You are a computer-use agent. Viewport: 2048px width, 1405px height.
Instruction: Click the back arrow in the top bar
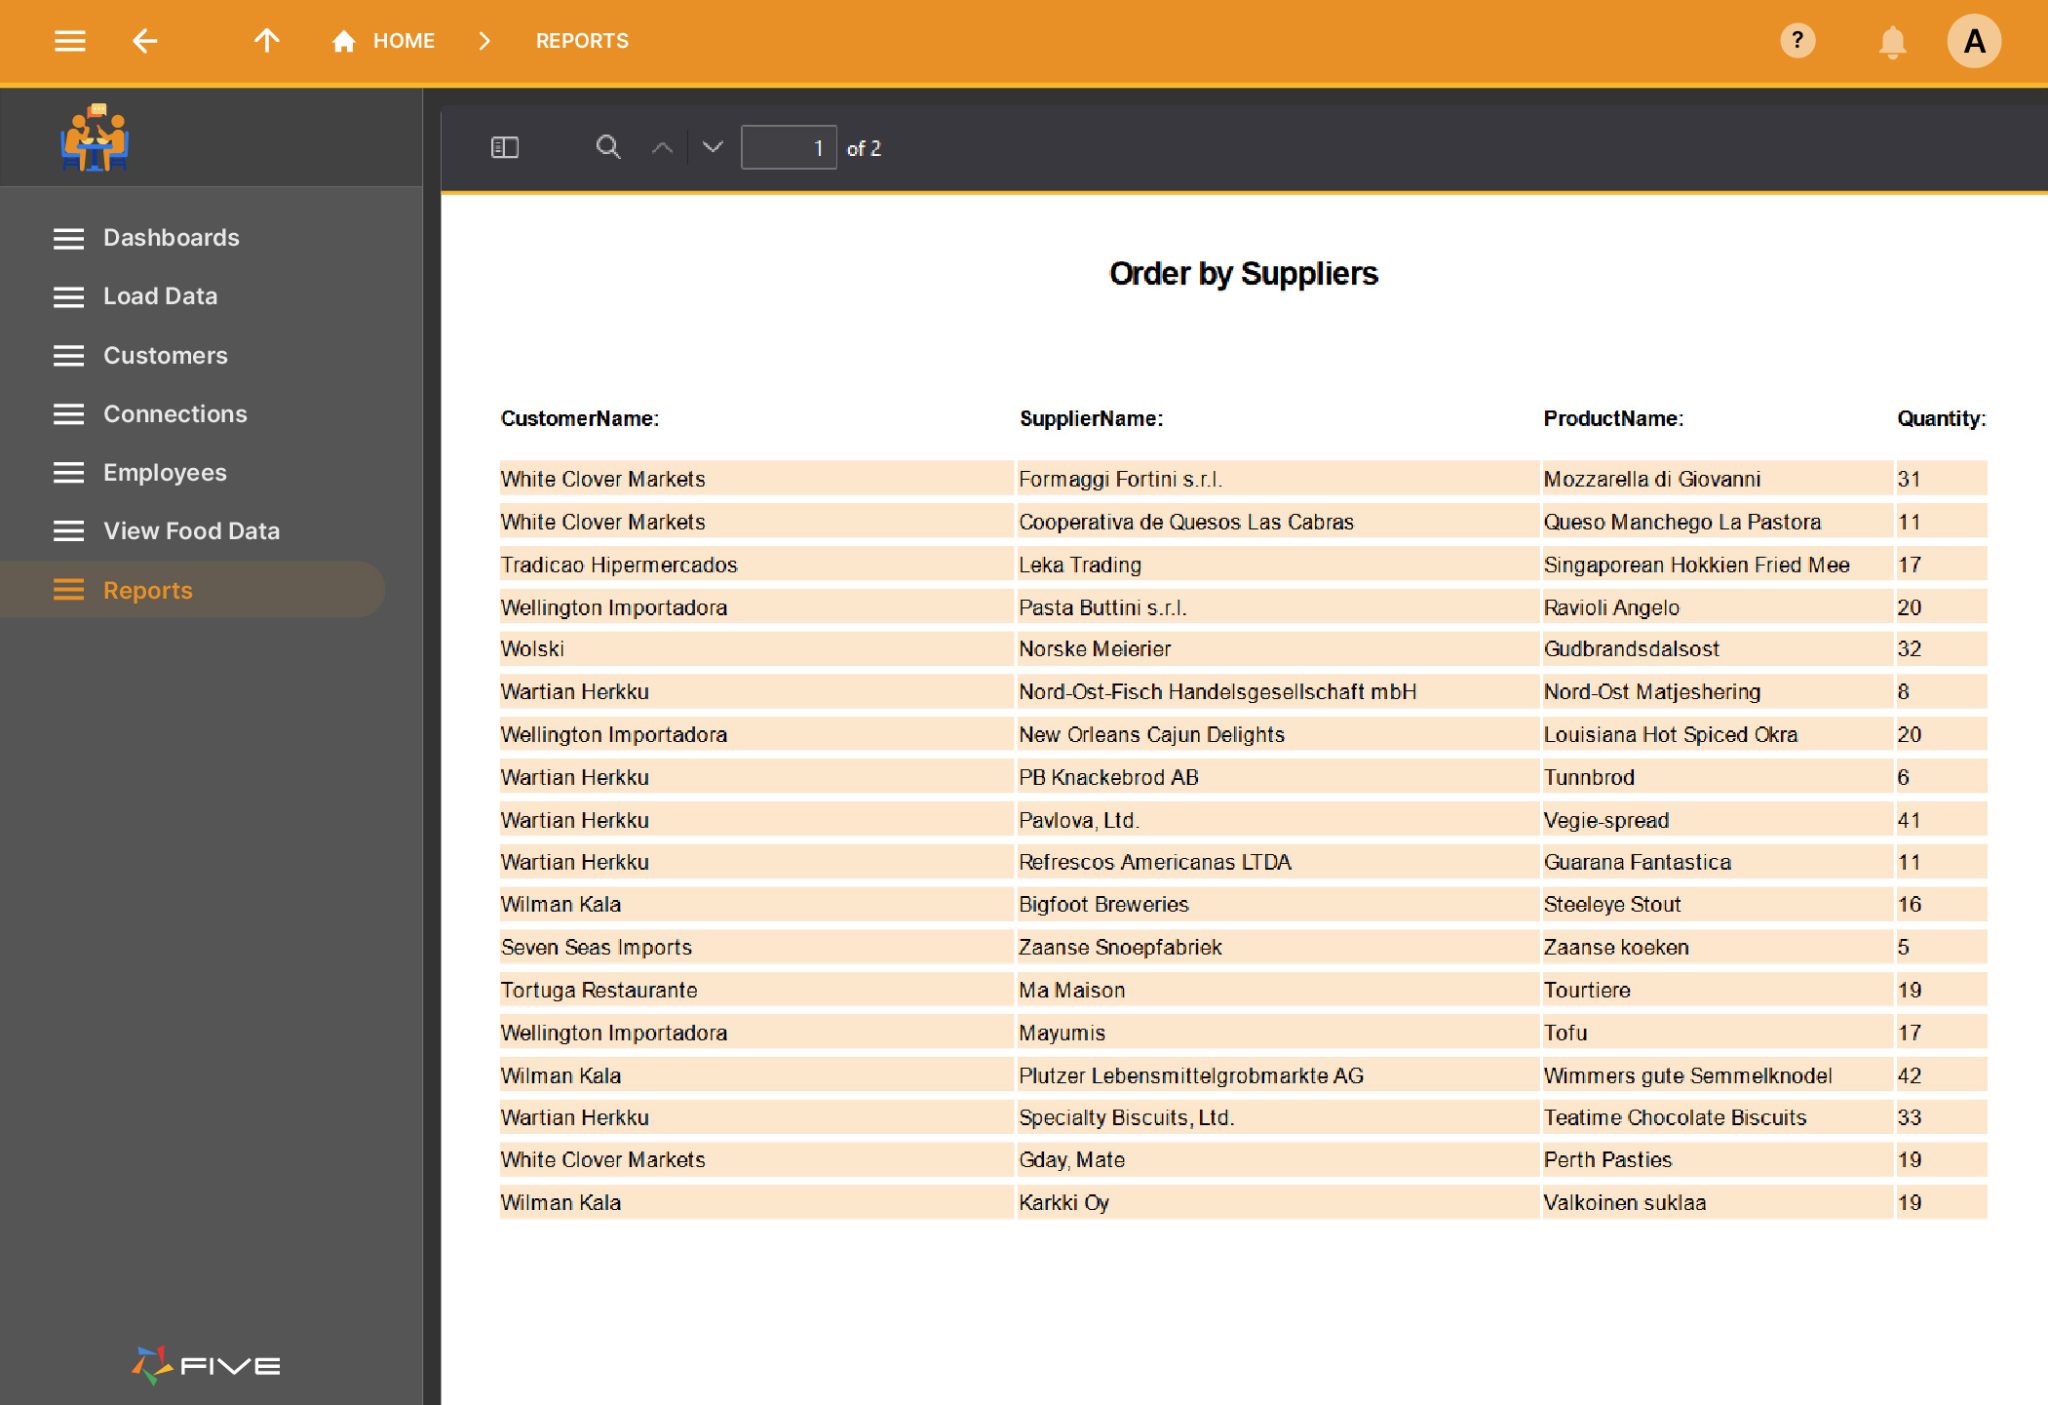click(x=145, y=40)
